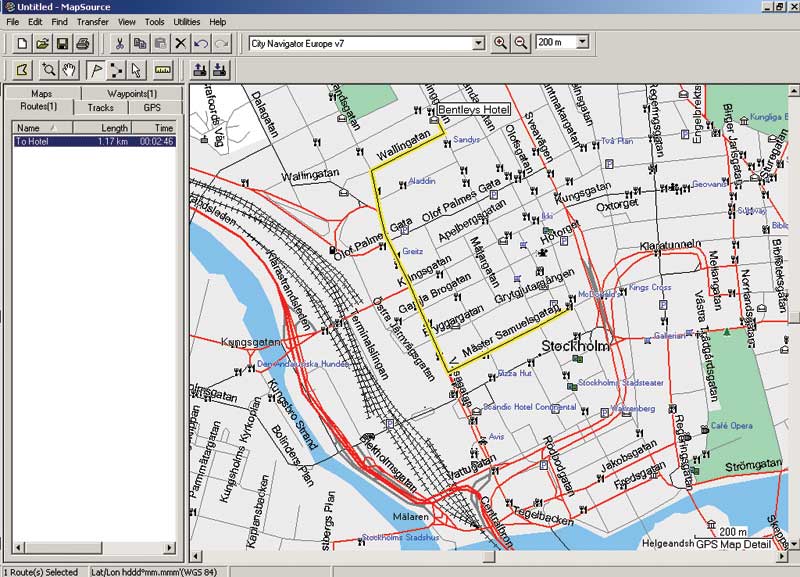Click the Paste clipboard icon
This screenshot has height=577, width=800.
pos(160,44)
